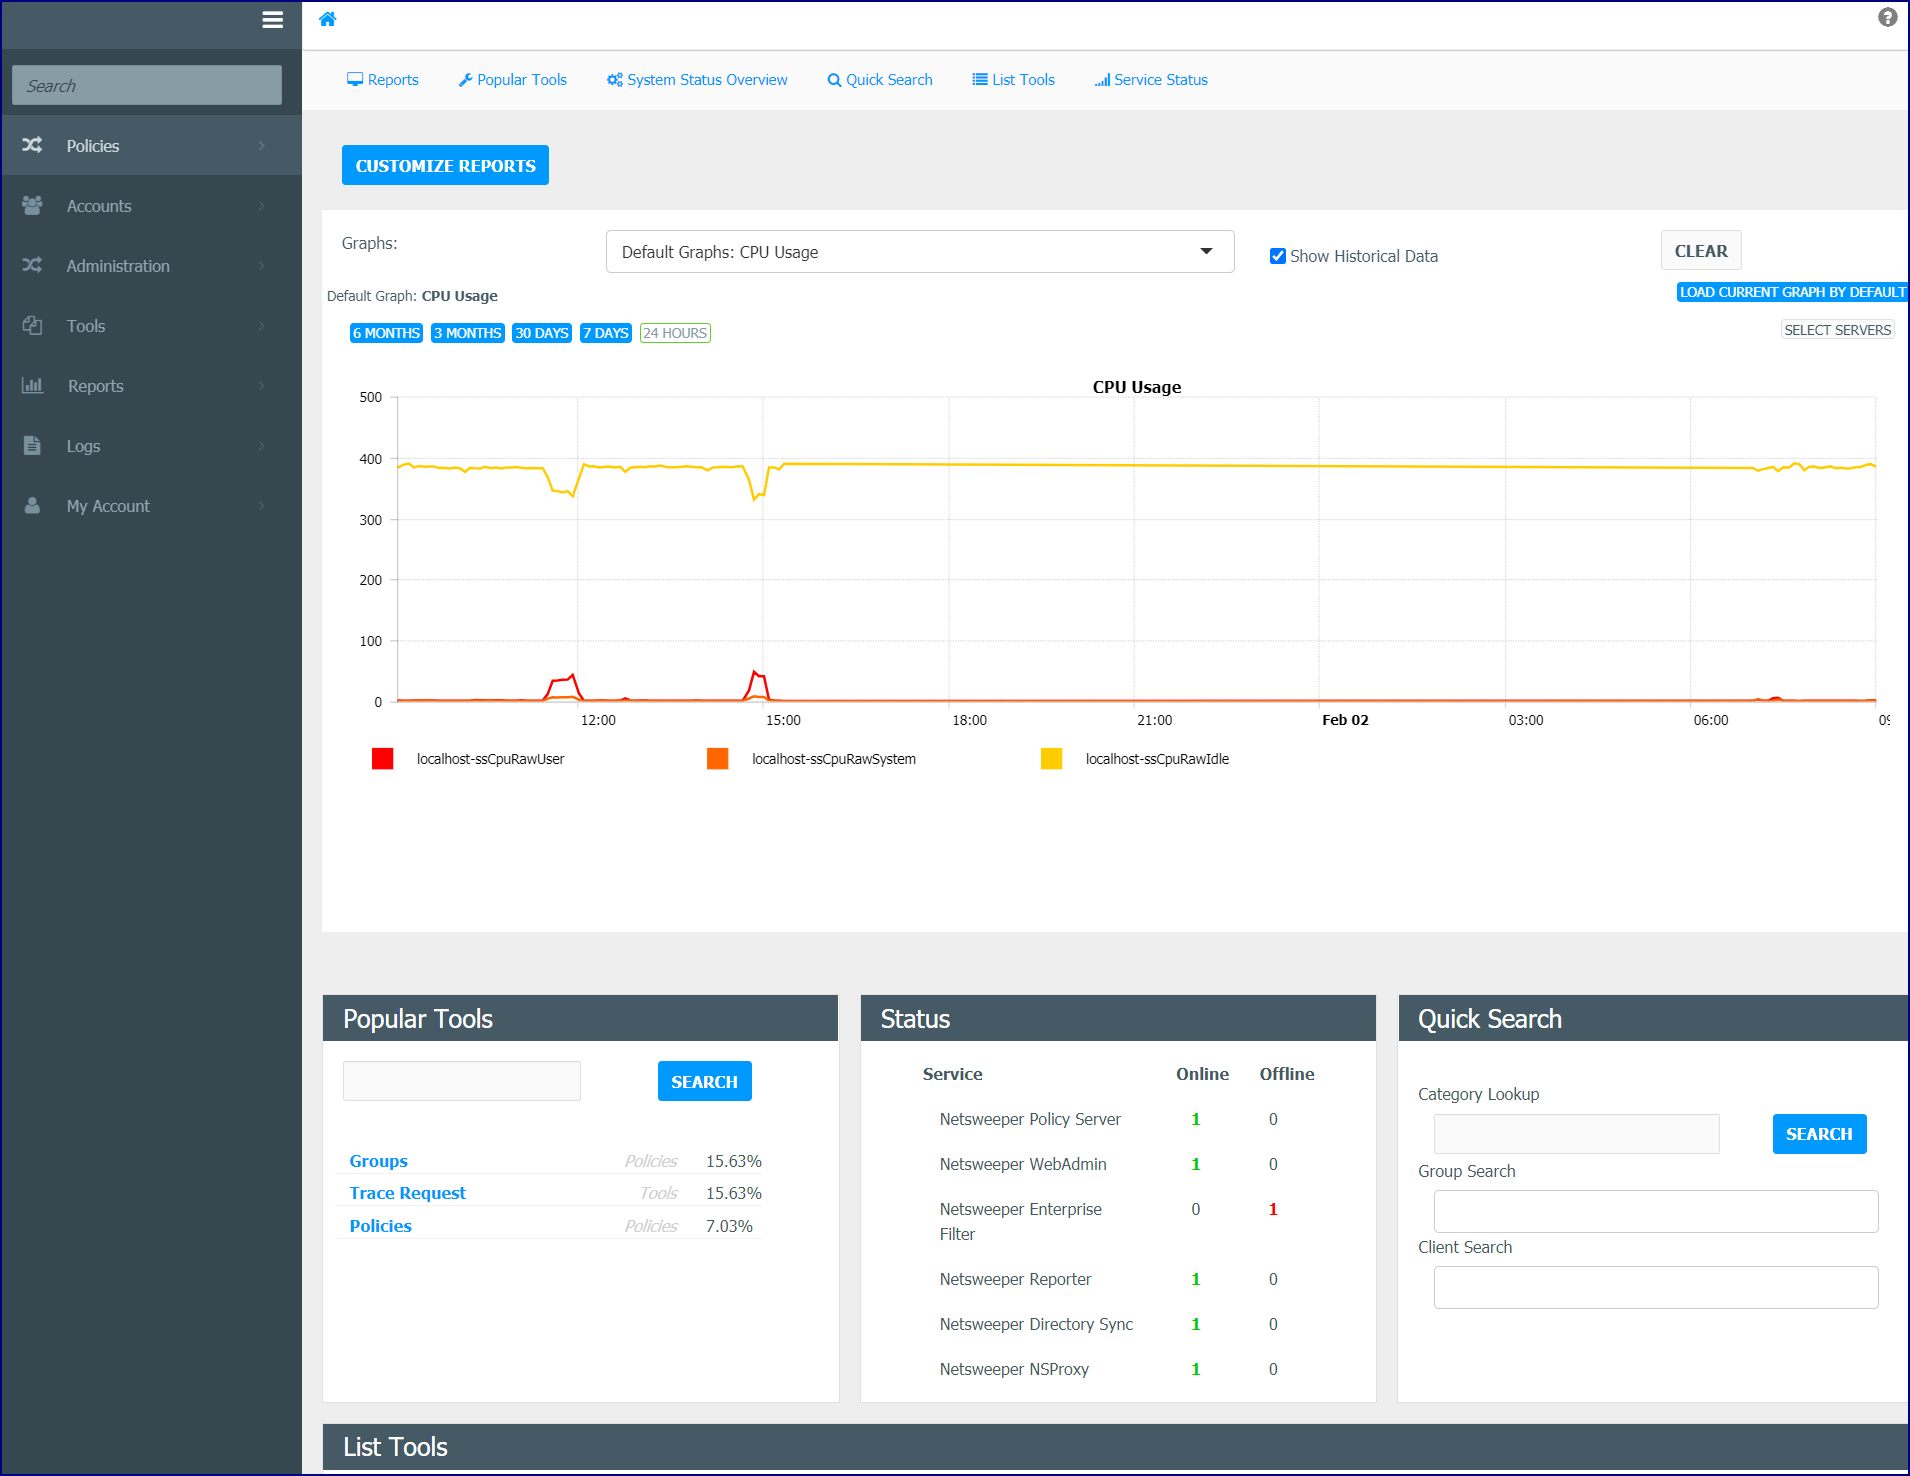Click the home icon in breadcrumb
Image resolution: width=1910 pixels, height=1476 pixels.
328,19
